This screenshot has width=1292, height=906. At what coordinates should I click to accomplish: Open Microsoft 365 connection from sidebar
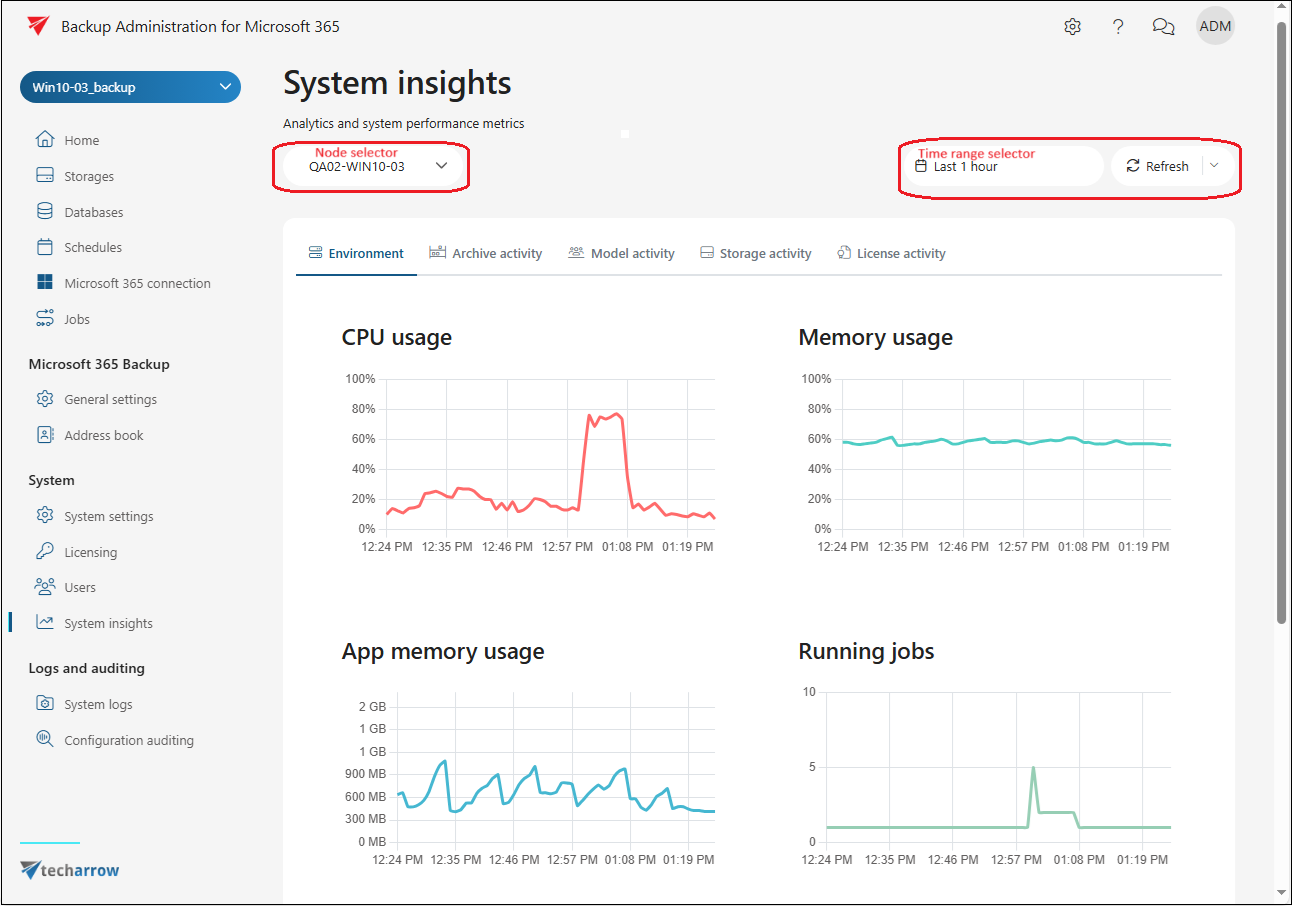pos(137,284)
